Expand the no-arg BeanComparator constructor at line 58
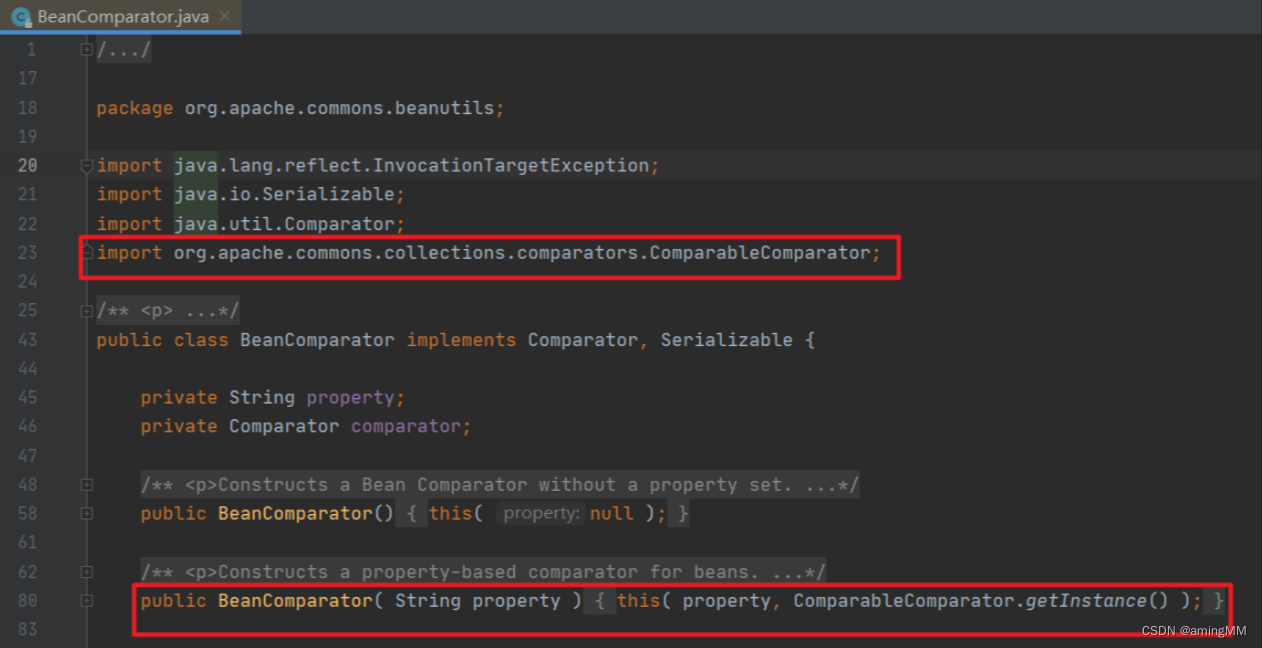The height and width of the screenshot is (648, 1262). coord(87,514)
